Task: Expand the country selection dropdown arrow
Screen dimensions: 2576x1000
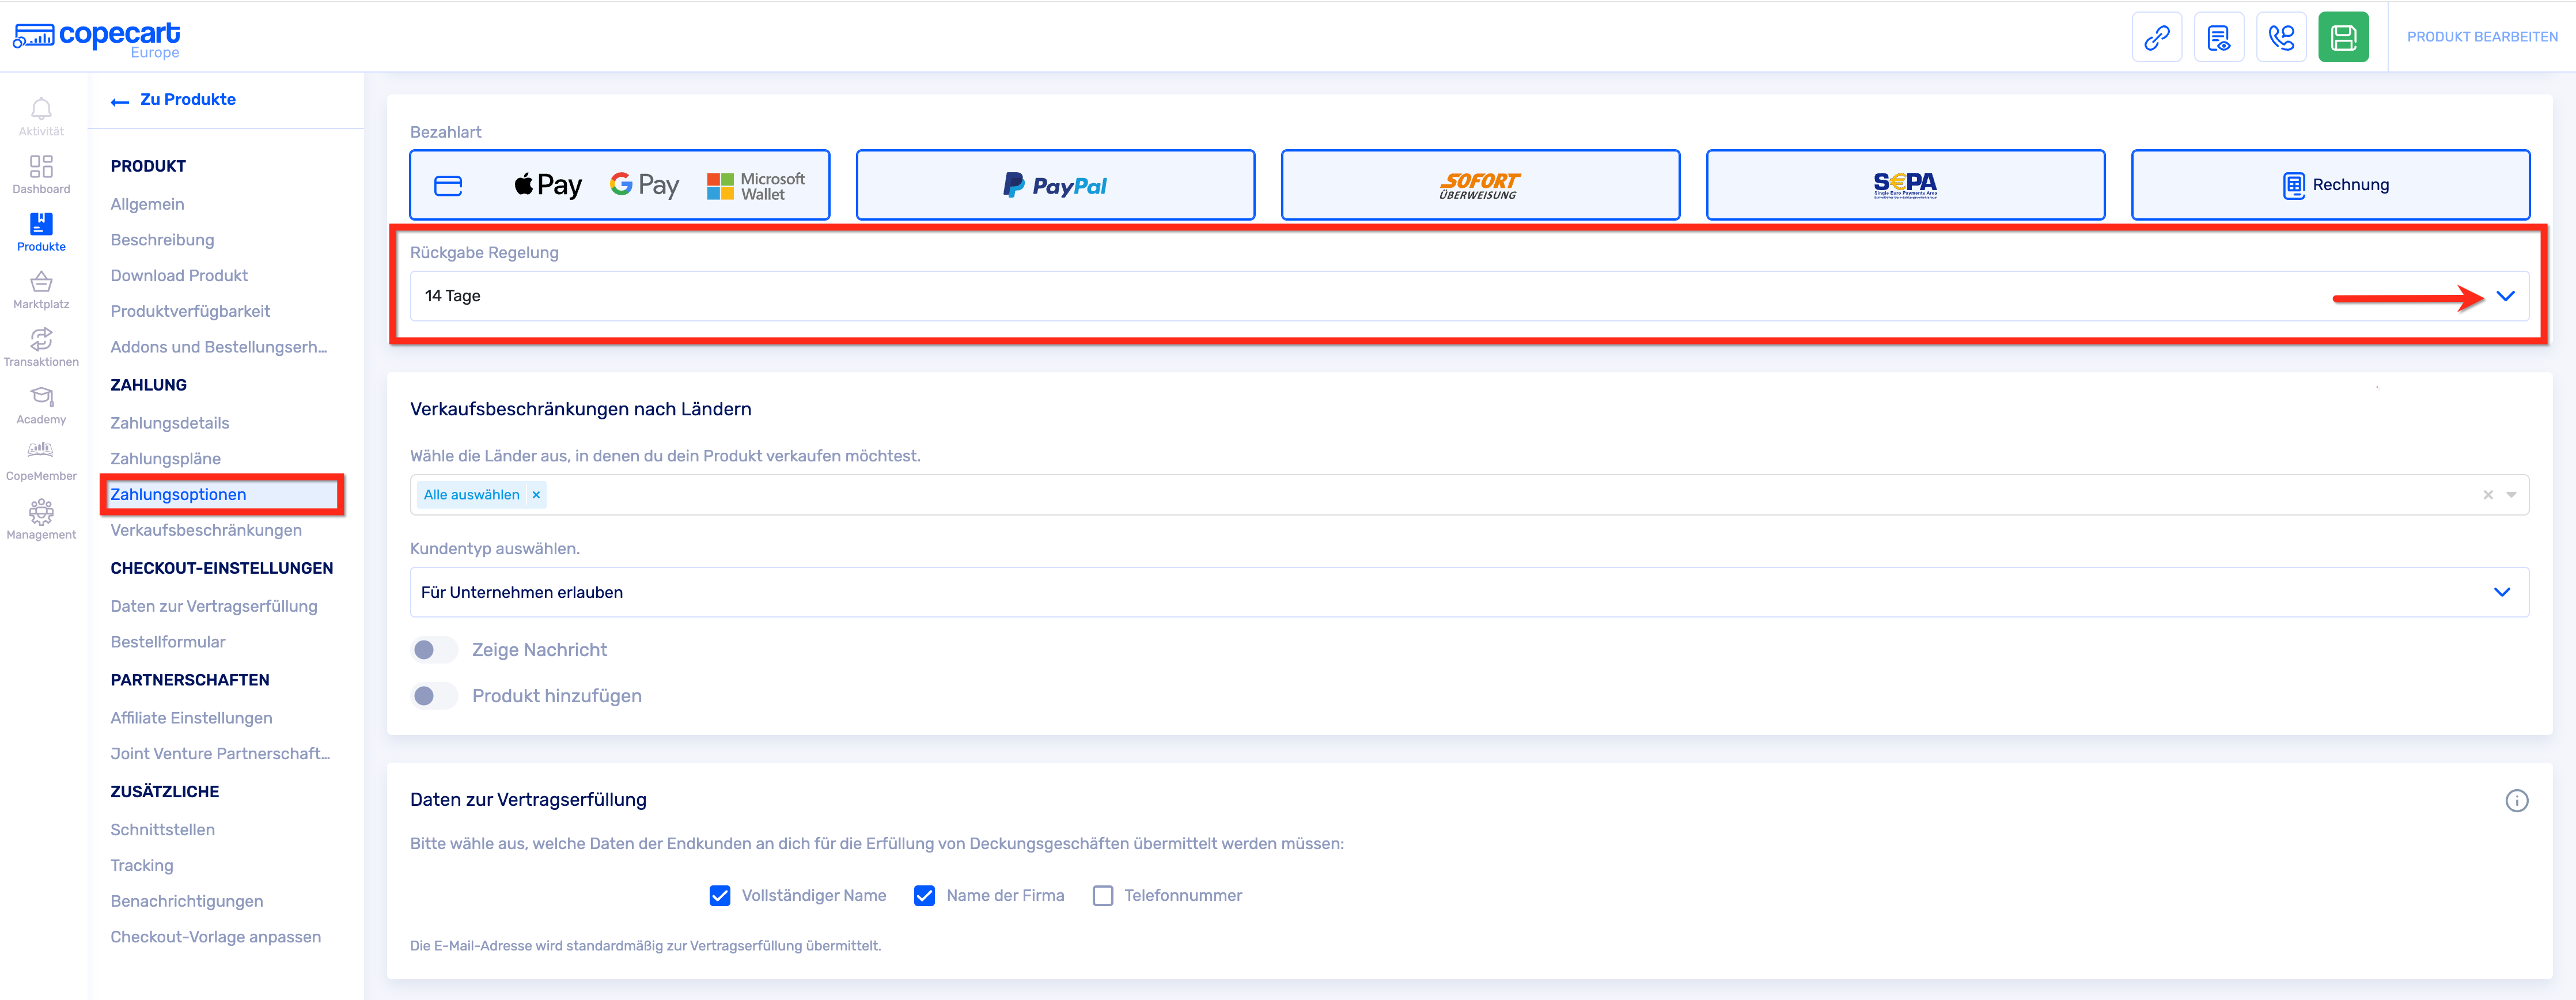Action: pyautogui.click(x=2511, y=495)
